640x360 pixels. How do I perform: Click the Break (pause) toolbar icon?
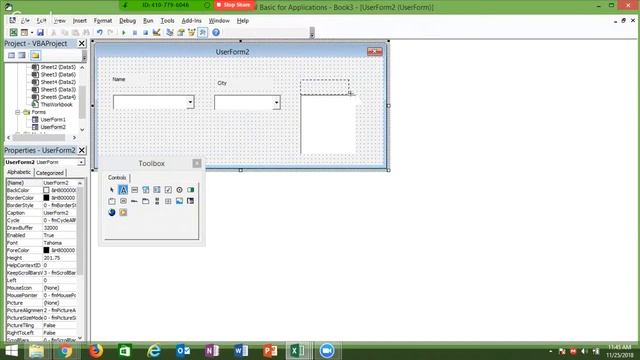134,32
